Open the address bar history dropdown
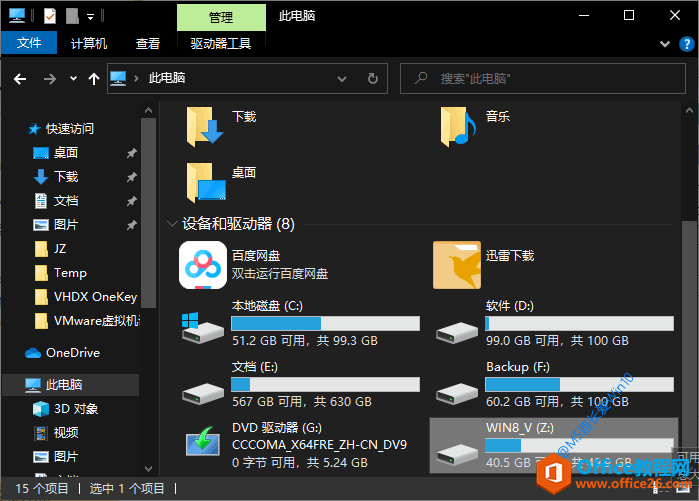The width and height of the screenshot is (699, 501). pos(342,79)
